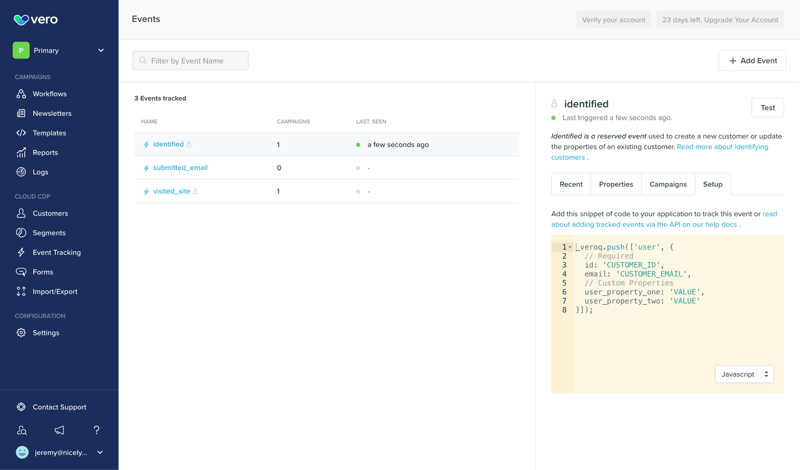Switch to the Campaigns tab

pos(667,184)
